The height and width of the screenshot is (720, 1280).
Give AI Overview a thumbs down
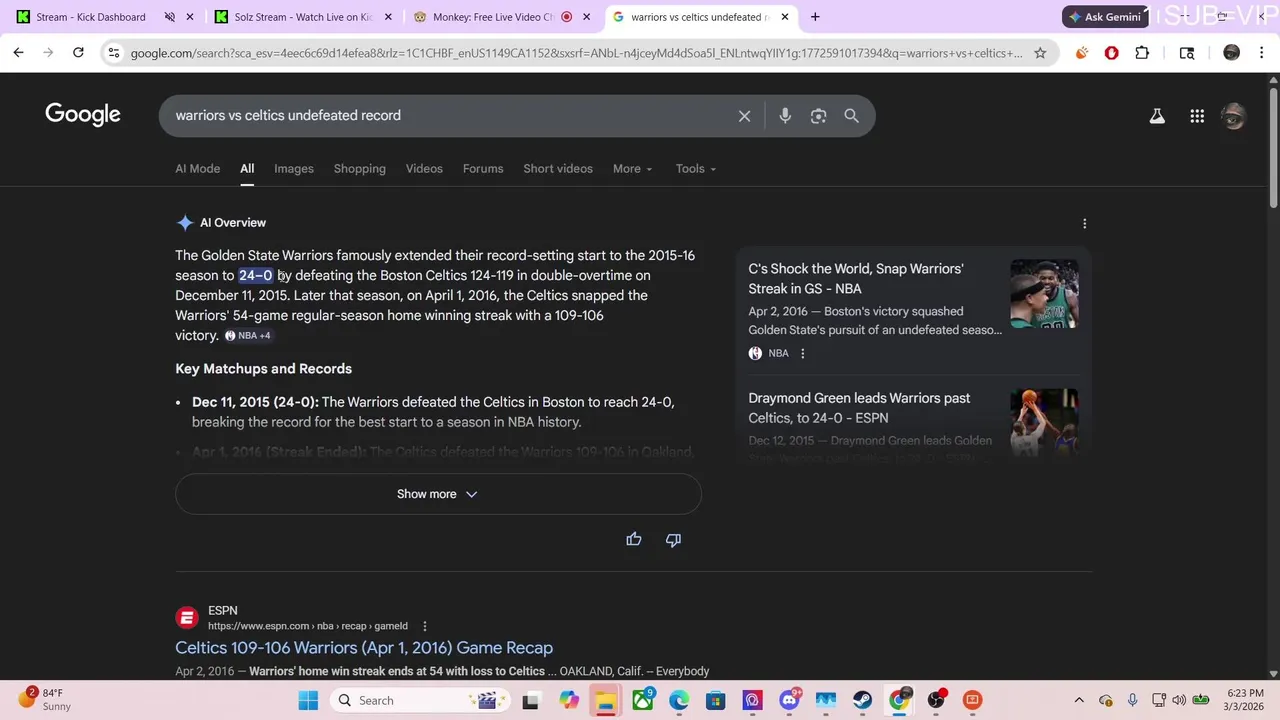673,540
